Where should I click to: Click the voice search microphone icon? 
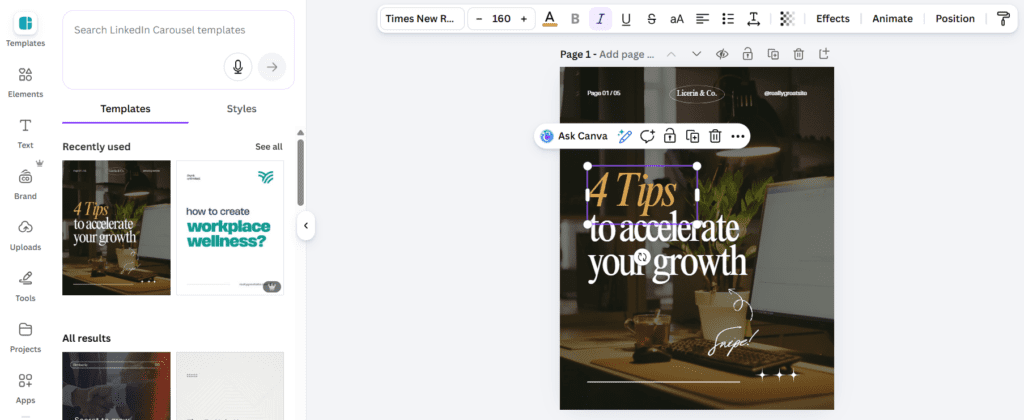click(x=238, y=67)
